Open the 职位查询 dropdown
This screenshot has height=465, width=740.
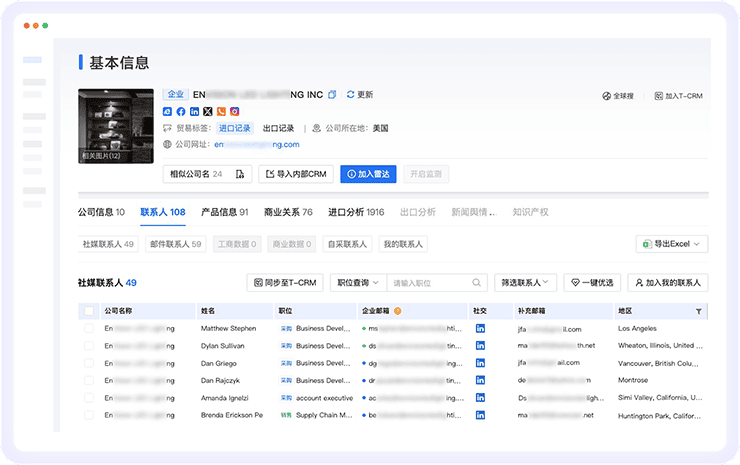point(359,283)
